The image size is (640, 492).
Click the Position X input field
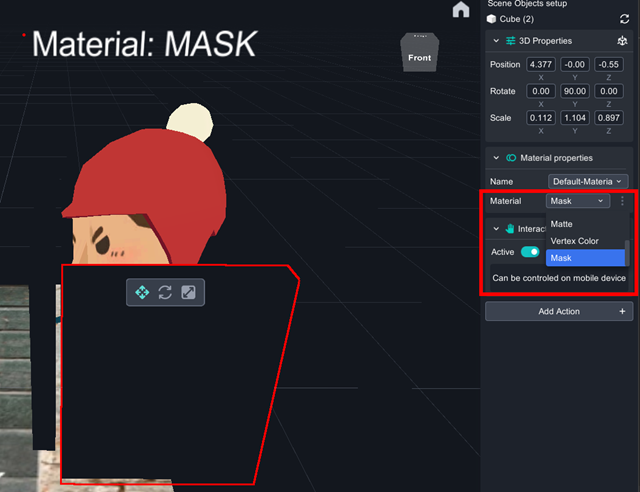[541, 65]
